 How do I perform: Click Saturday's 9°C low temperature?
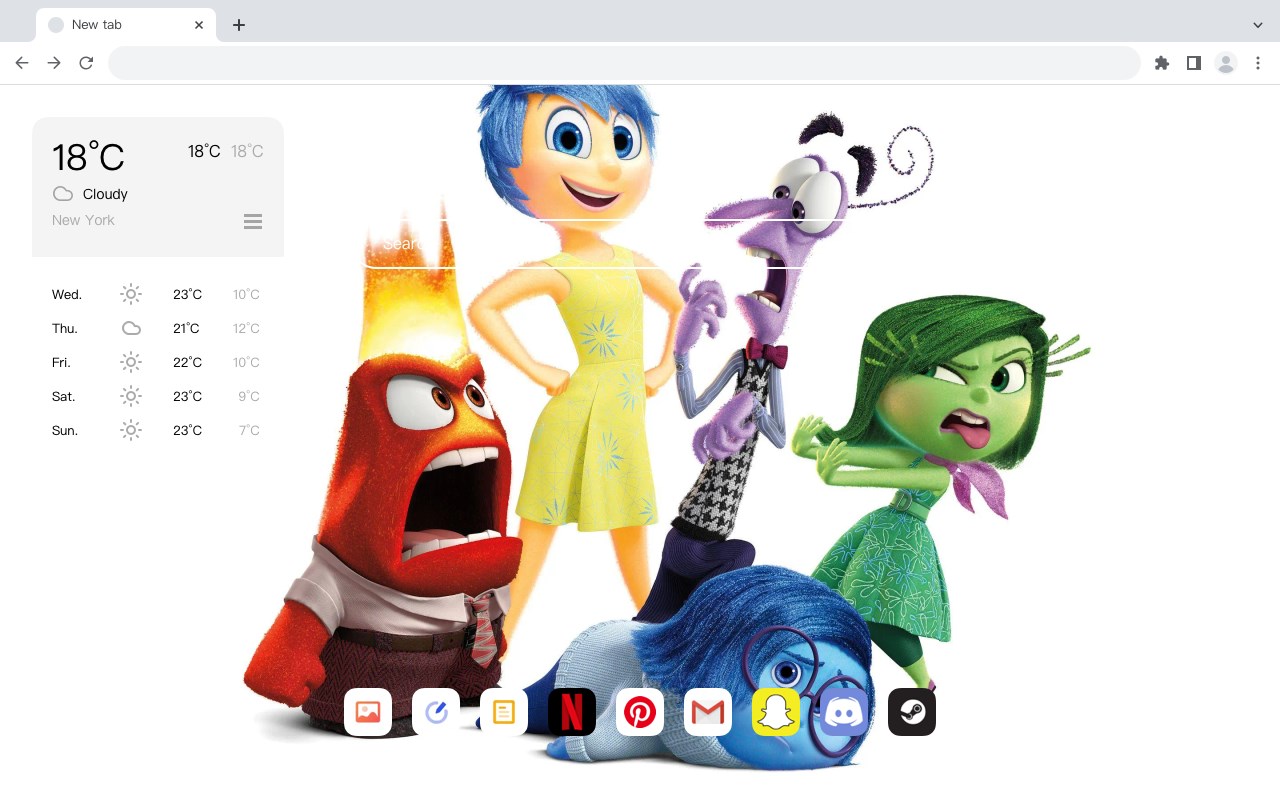(x=249, y=396)
